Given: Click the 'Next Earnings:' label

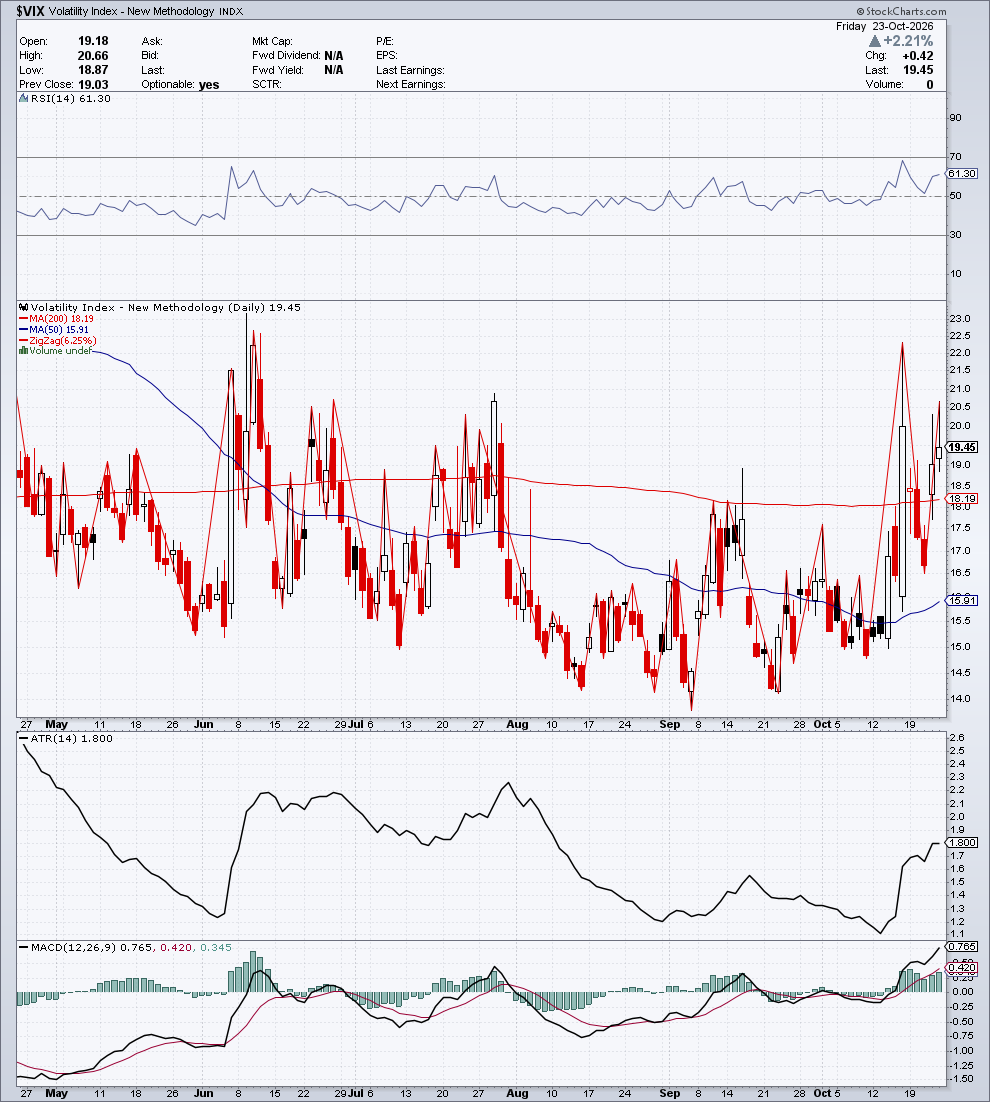Looking at the screenshot, I should [x=410, y=84].
